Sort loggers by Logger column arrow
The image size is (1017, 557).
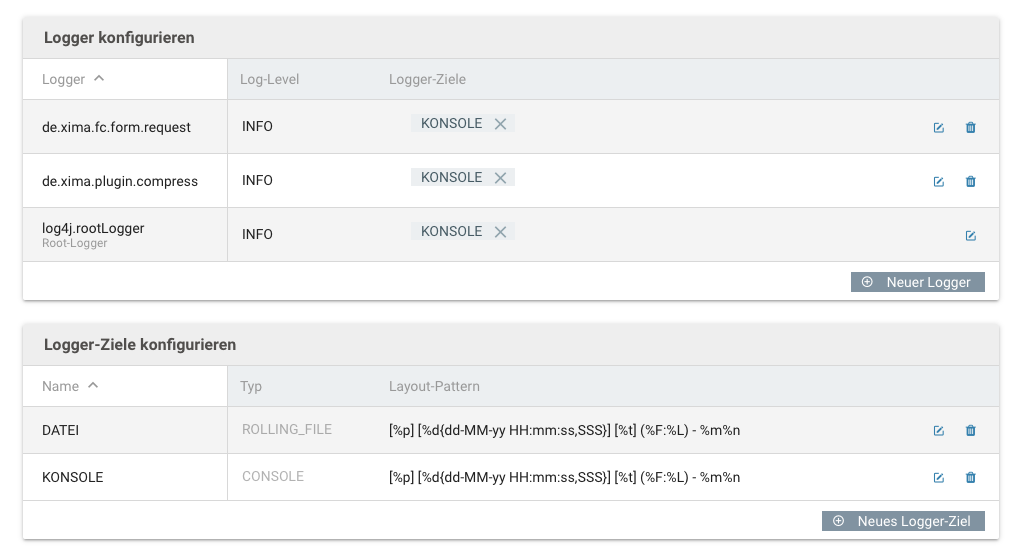point(99,78)
